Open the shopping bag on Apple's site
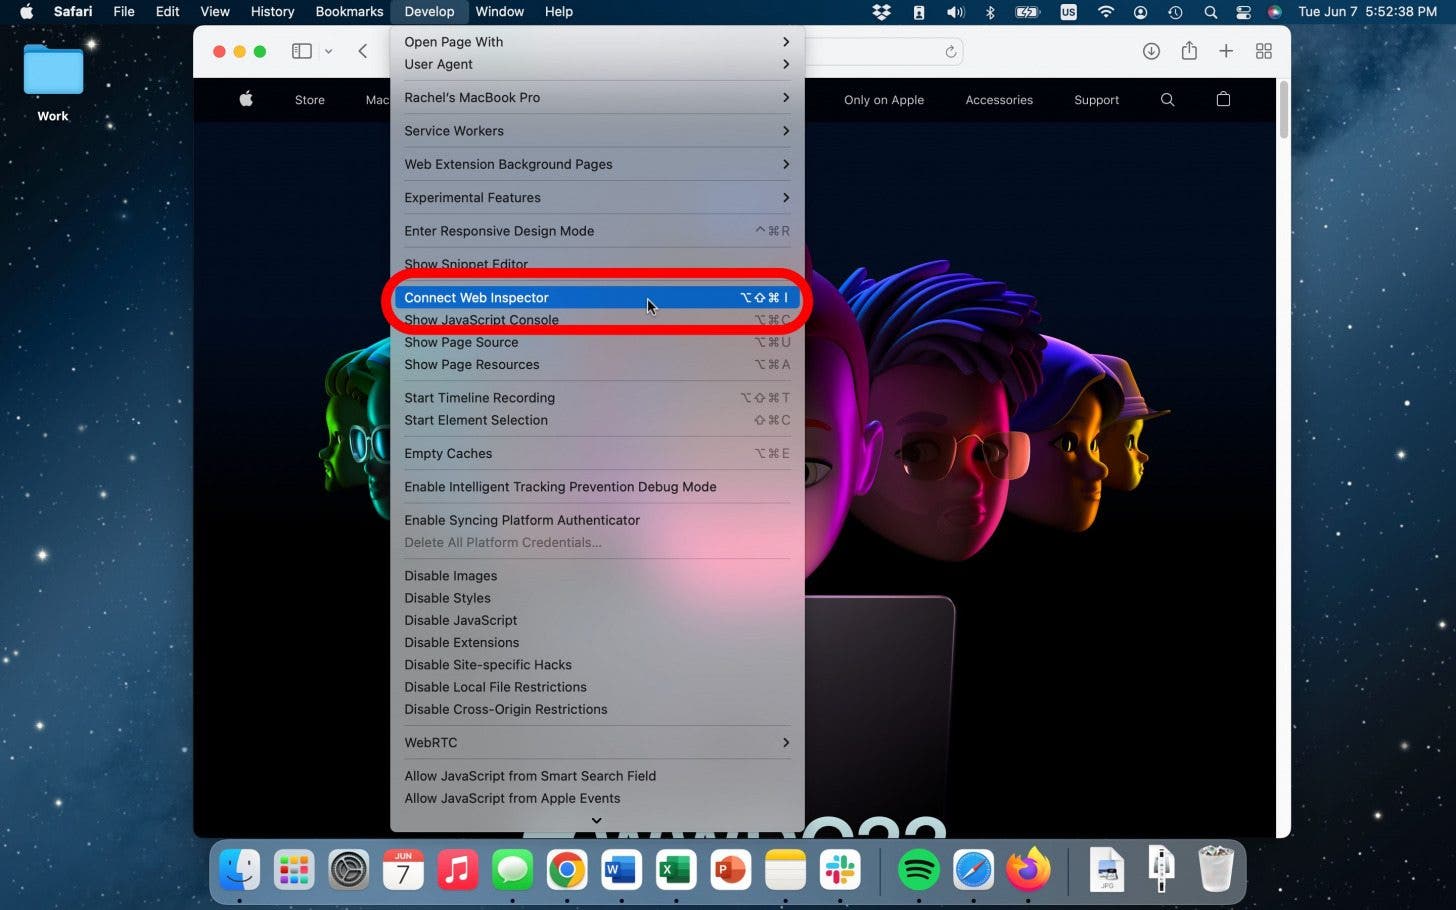This screenshot has height=910, width=1456. click(1222, 100)
